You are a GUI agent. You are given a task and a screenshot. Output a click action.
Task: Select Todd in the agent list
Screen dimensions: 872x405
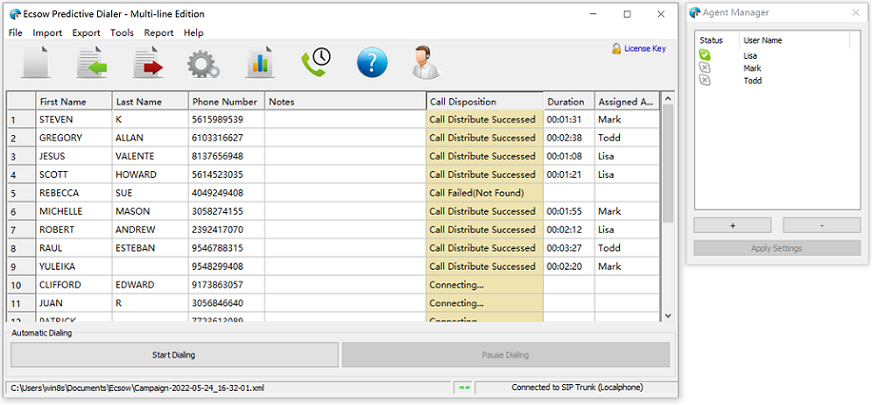pos(752,81)
